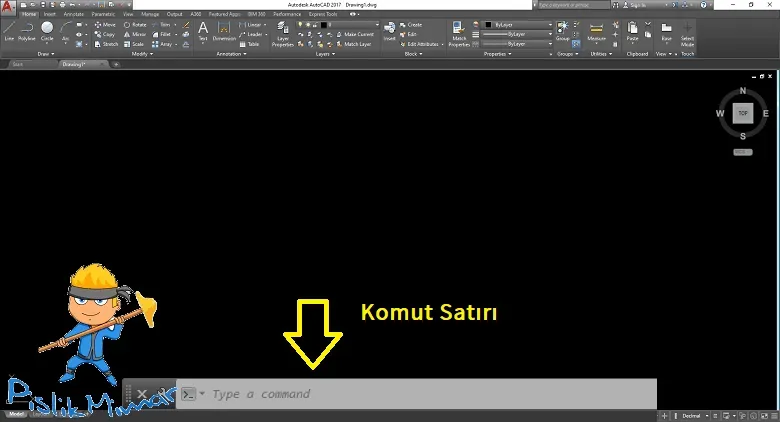Switch to the Parametric ribbon tab
780x422 pixels.
click(x=103, y=14)
